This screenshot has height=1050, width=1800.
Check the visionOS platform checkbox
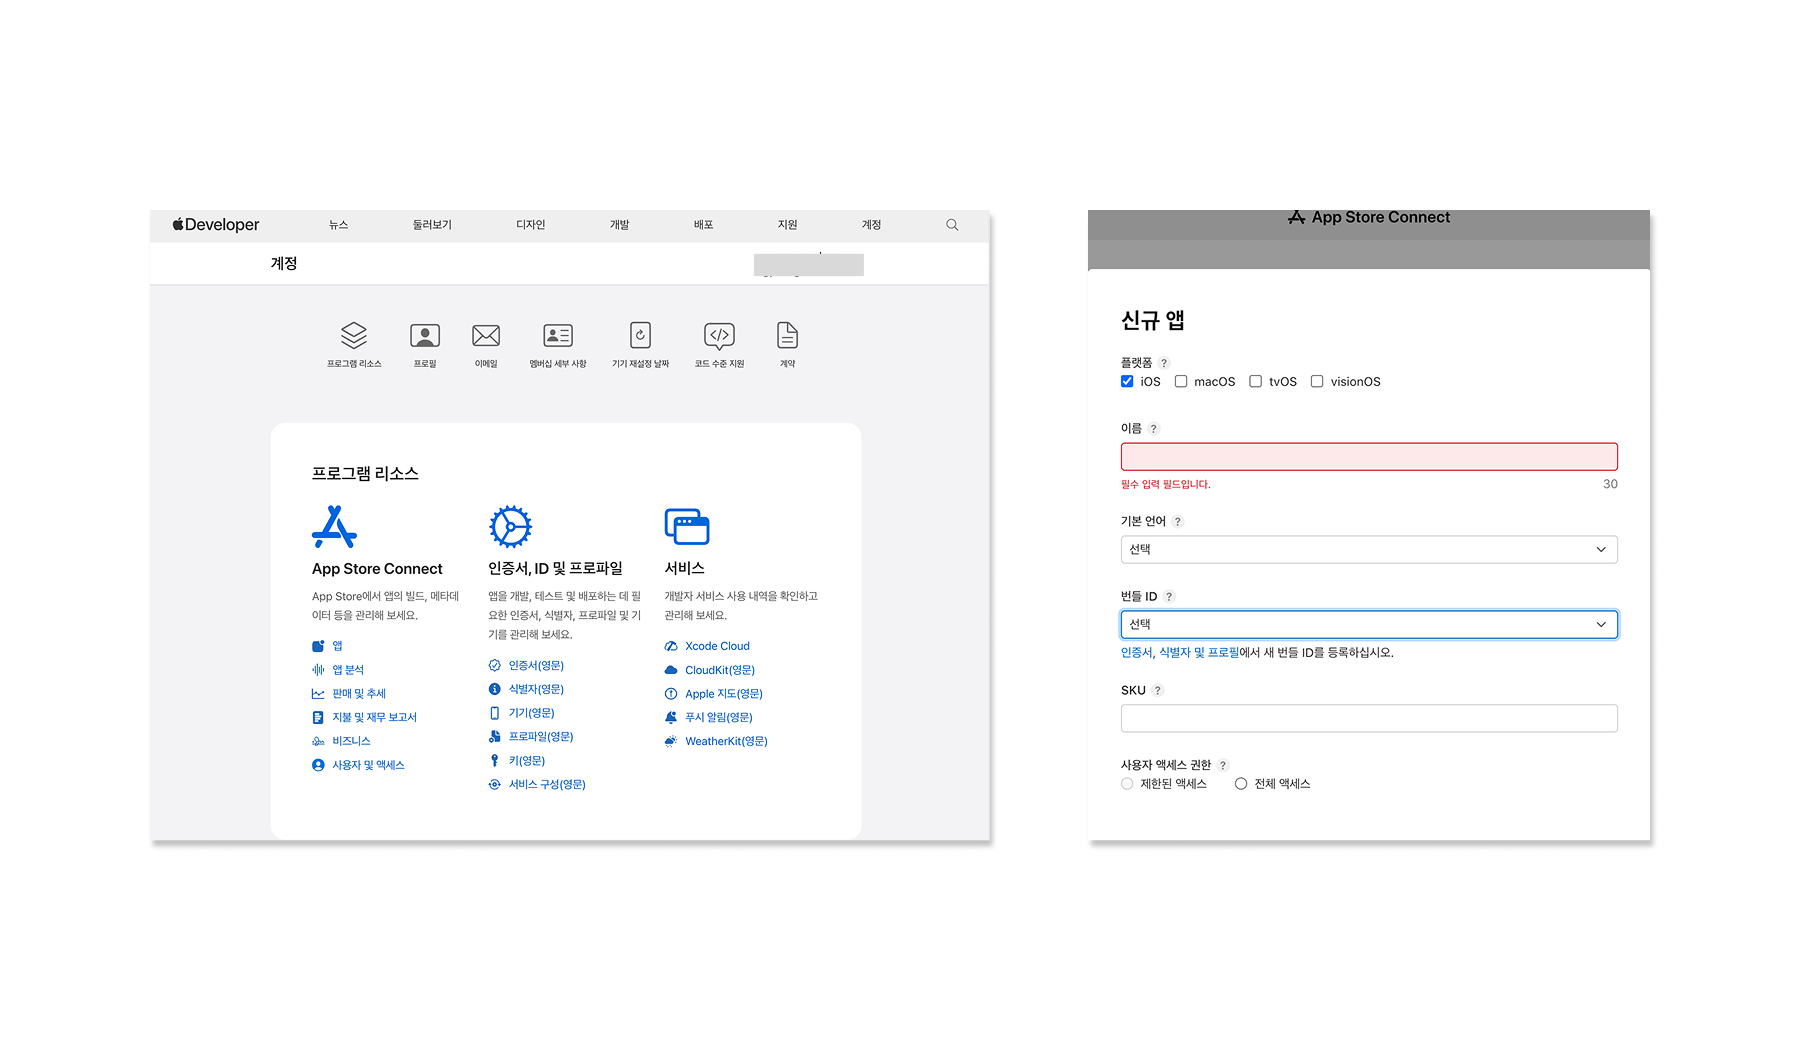click(x=1317, y=382)
